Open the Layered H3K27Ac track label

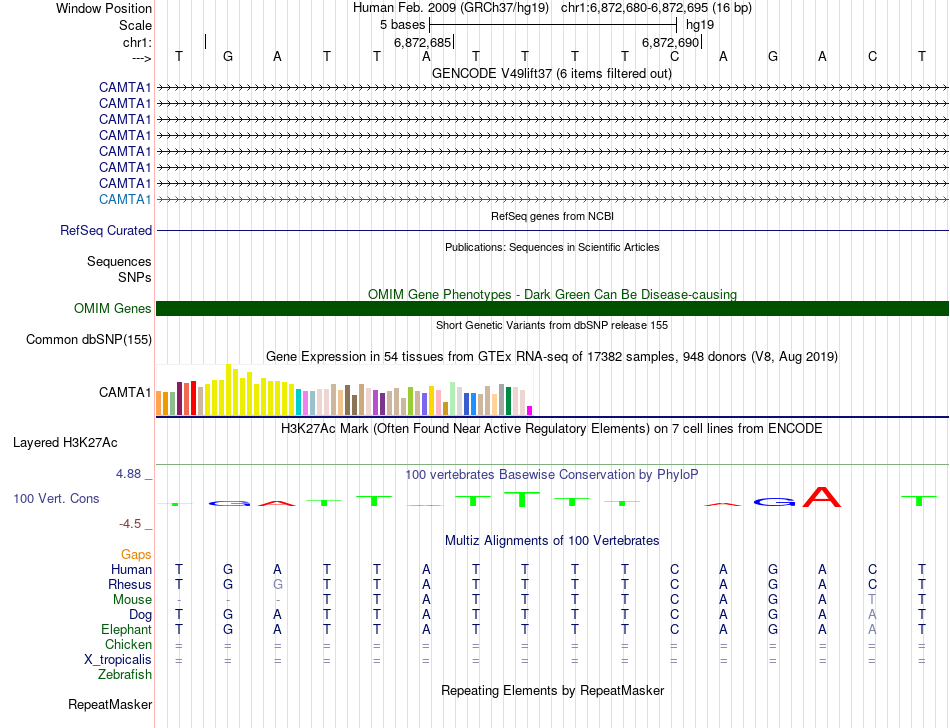[65, 443]
